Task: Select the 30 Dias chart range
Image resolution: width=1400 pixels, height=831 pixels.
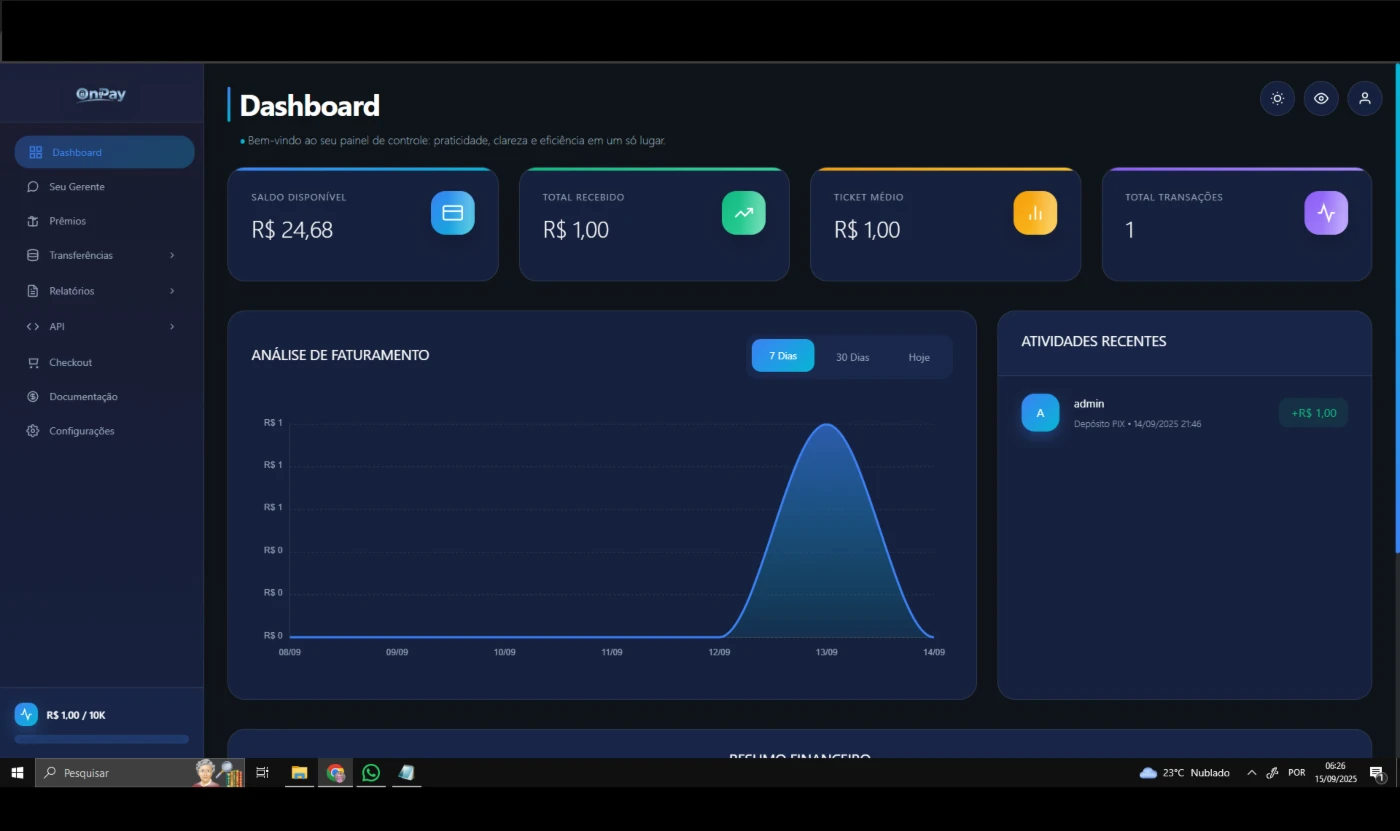Action: [852, 357]
